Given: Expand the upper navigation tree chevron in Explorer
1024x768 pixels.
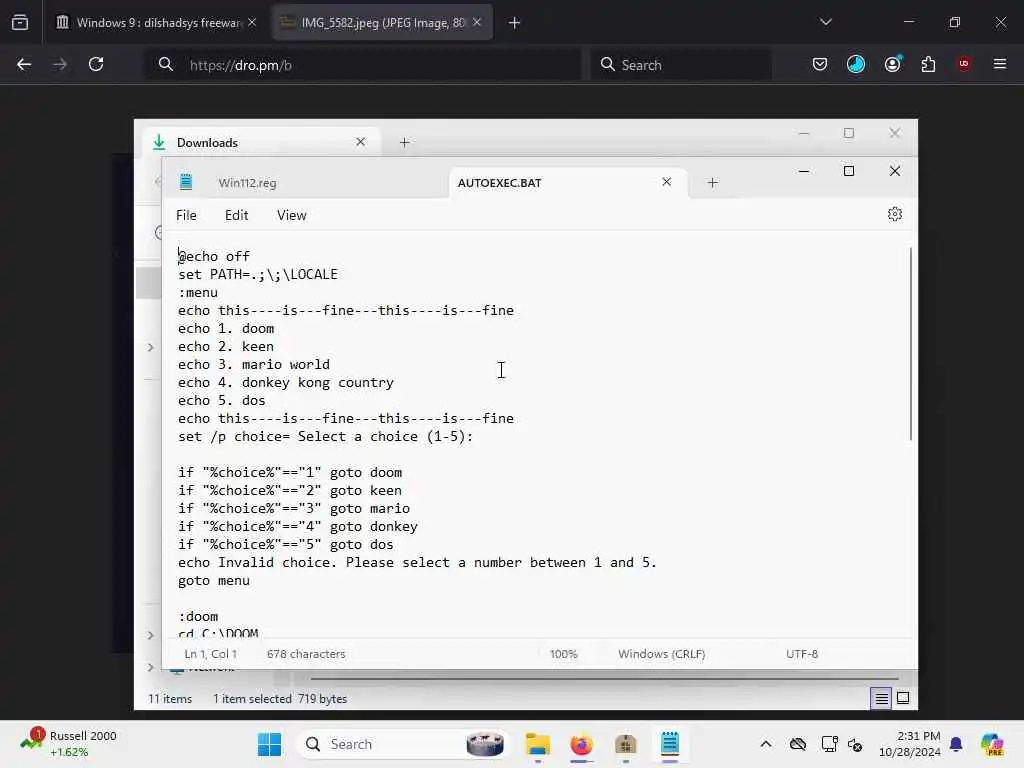Looking at the screenshot, I should coord(150,347).
